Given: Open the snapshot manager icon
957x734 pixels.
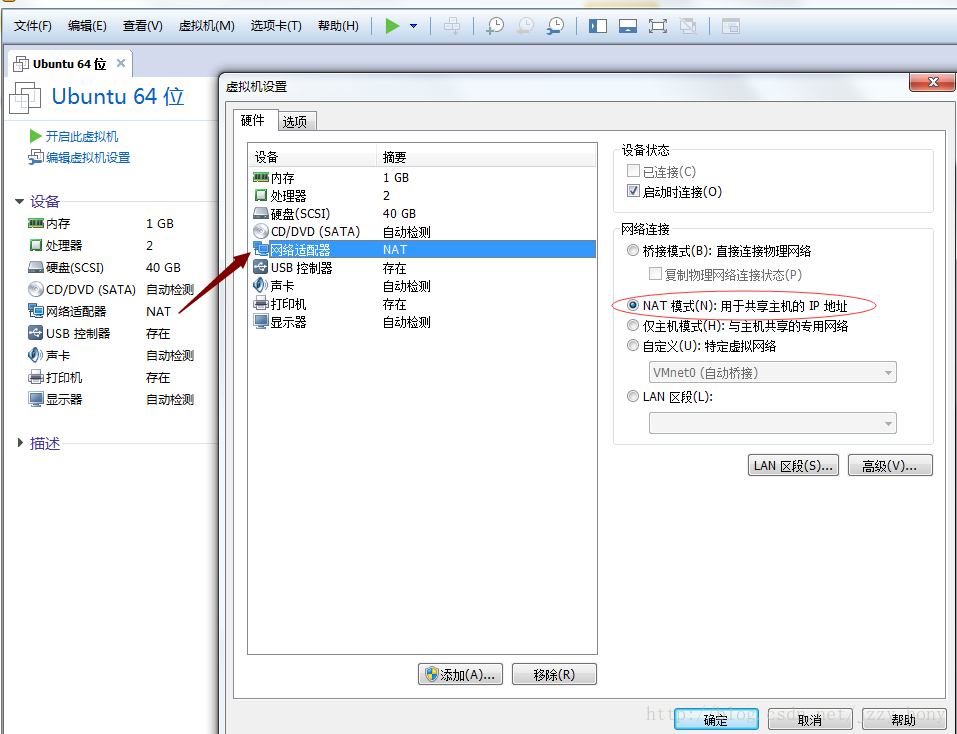Looking at the screenshot, I should coord(555,26).
